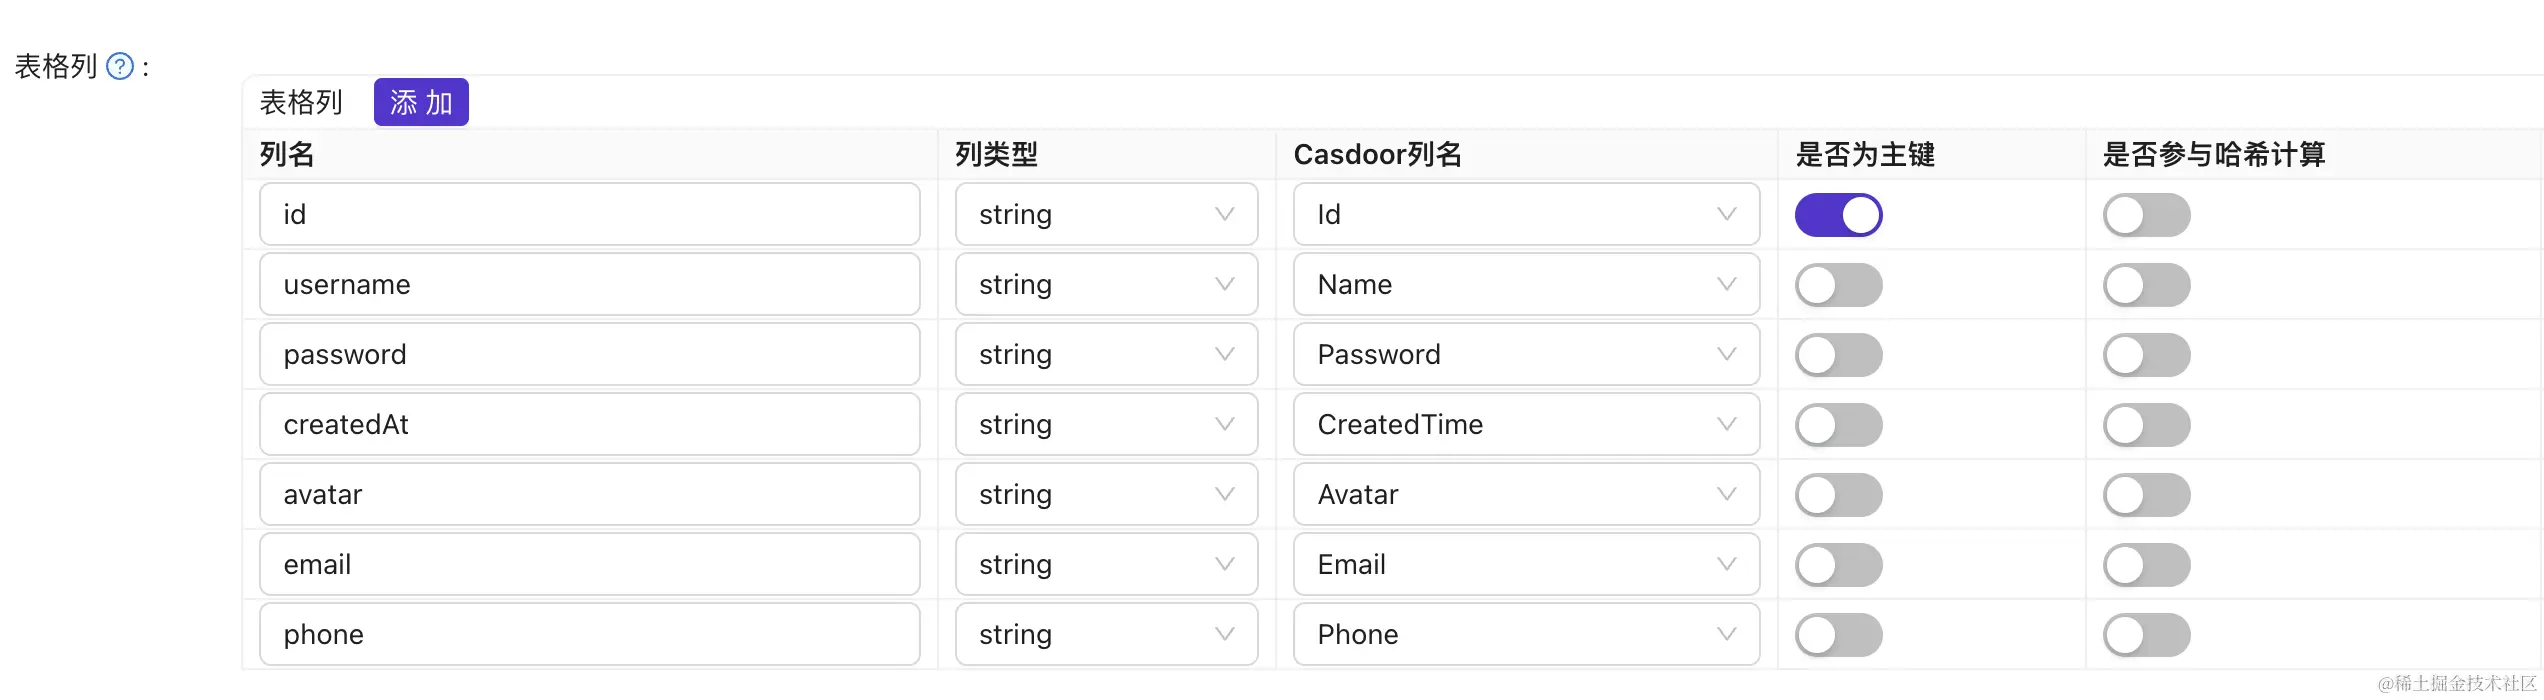Click the 是否为主键 column header

click(1865, 154)
